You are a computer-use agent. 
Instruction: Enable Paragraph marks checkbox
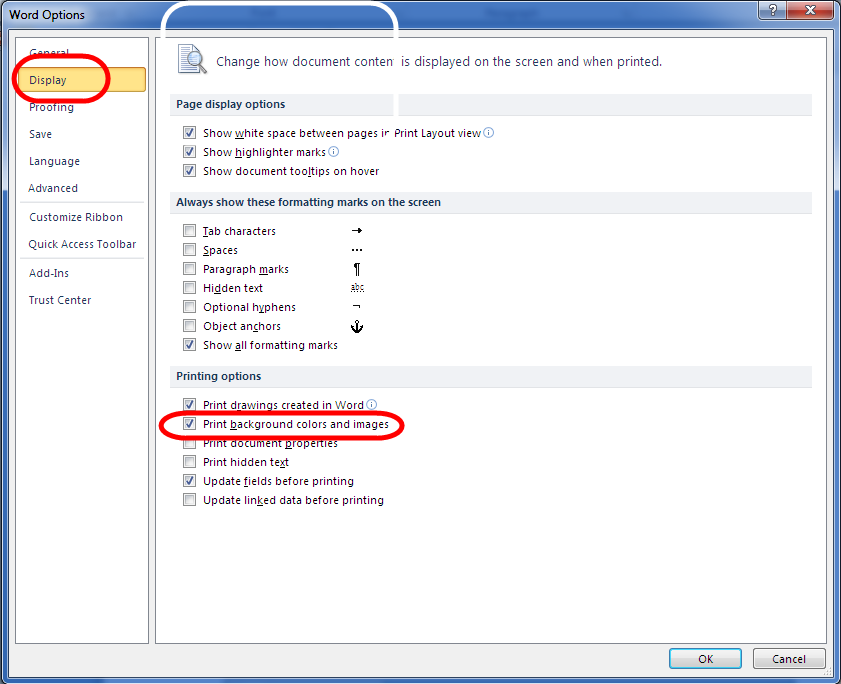pyautogui.click(x=189, y=269)
